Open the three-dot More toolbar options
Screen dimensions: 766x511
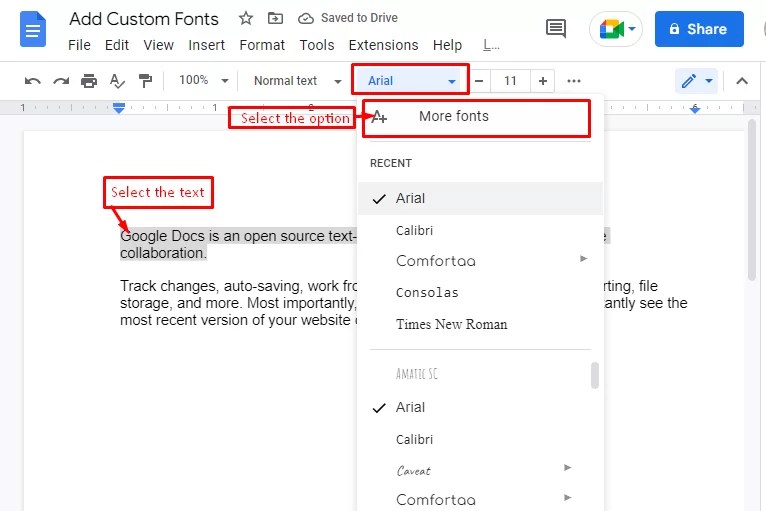tap(574, 81)
